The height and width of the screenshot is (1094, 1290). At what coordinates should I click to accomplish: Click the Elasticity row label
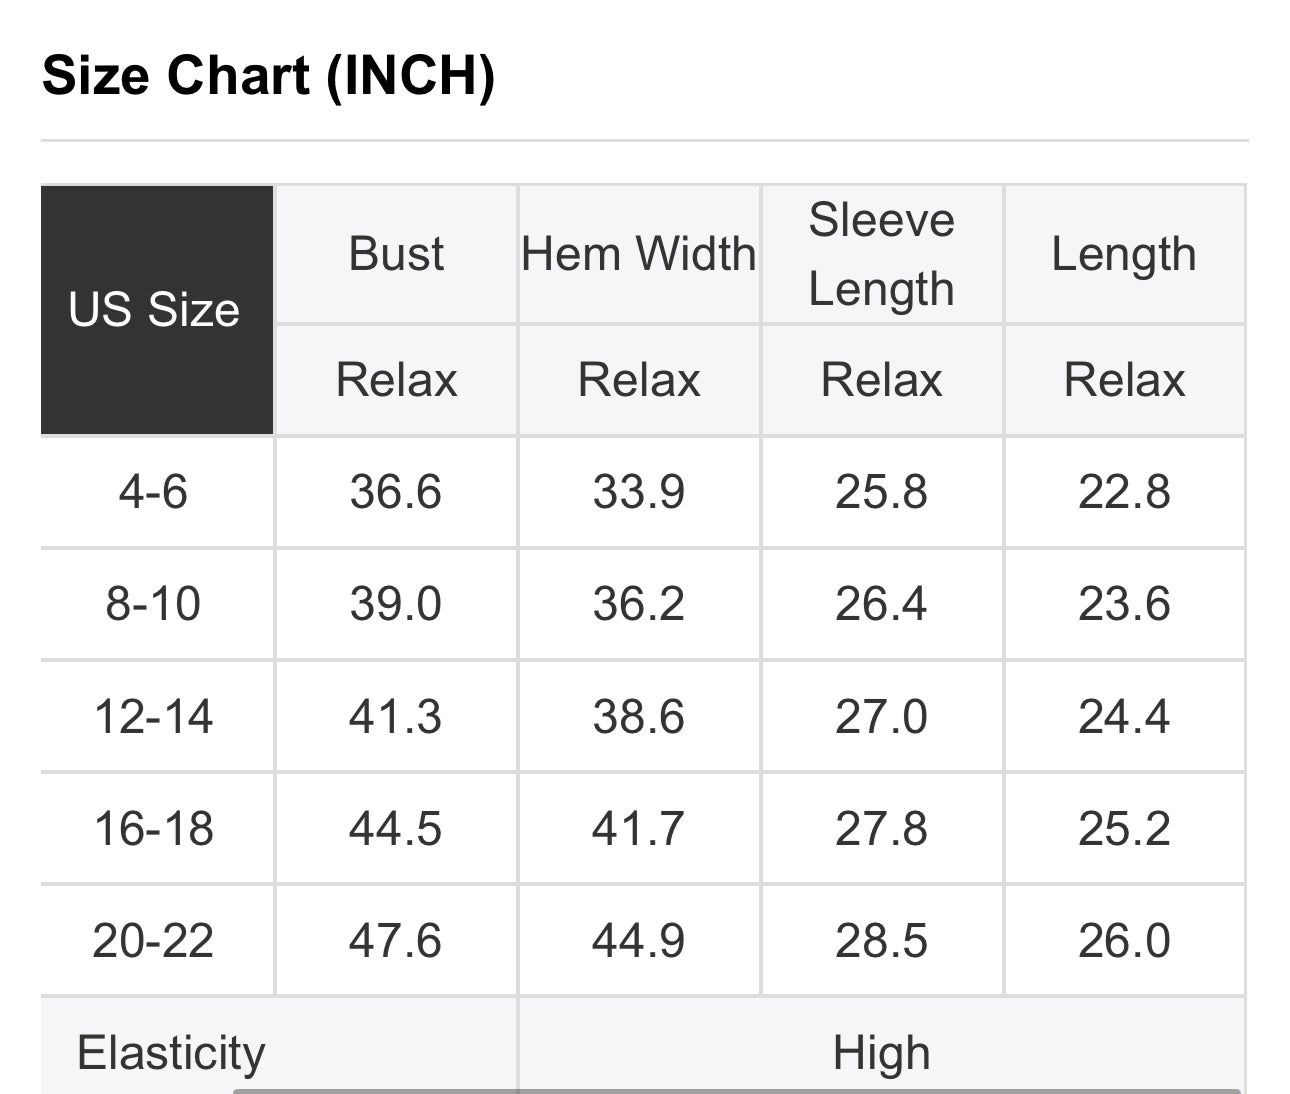pyautogui.click(x=171, y=1052)
